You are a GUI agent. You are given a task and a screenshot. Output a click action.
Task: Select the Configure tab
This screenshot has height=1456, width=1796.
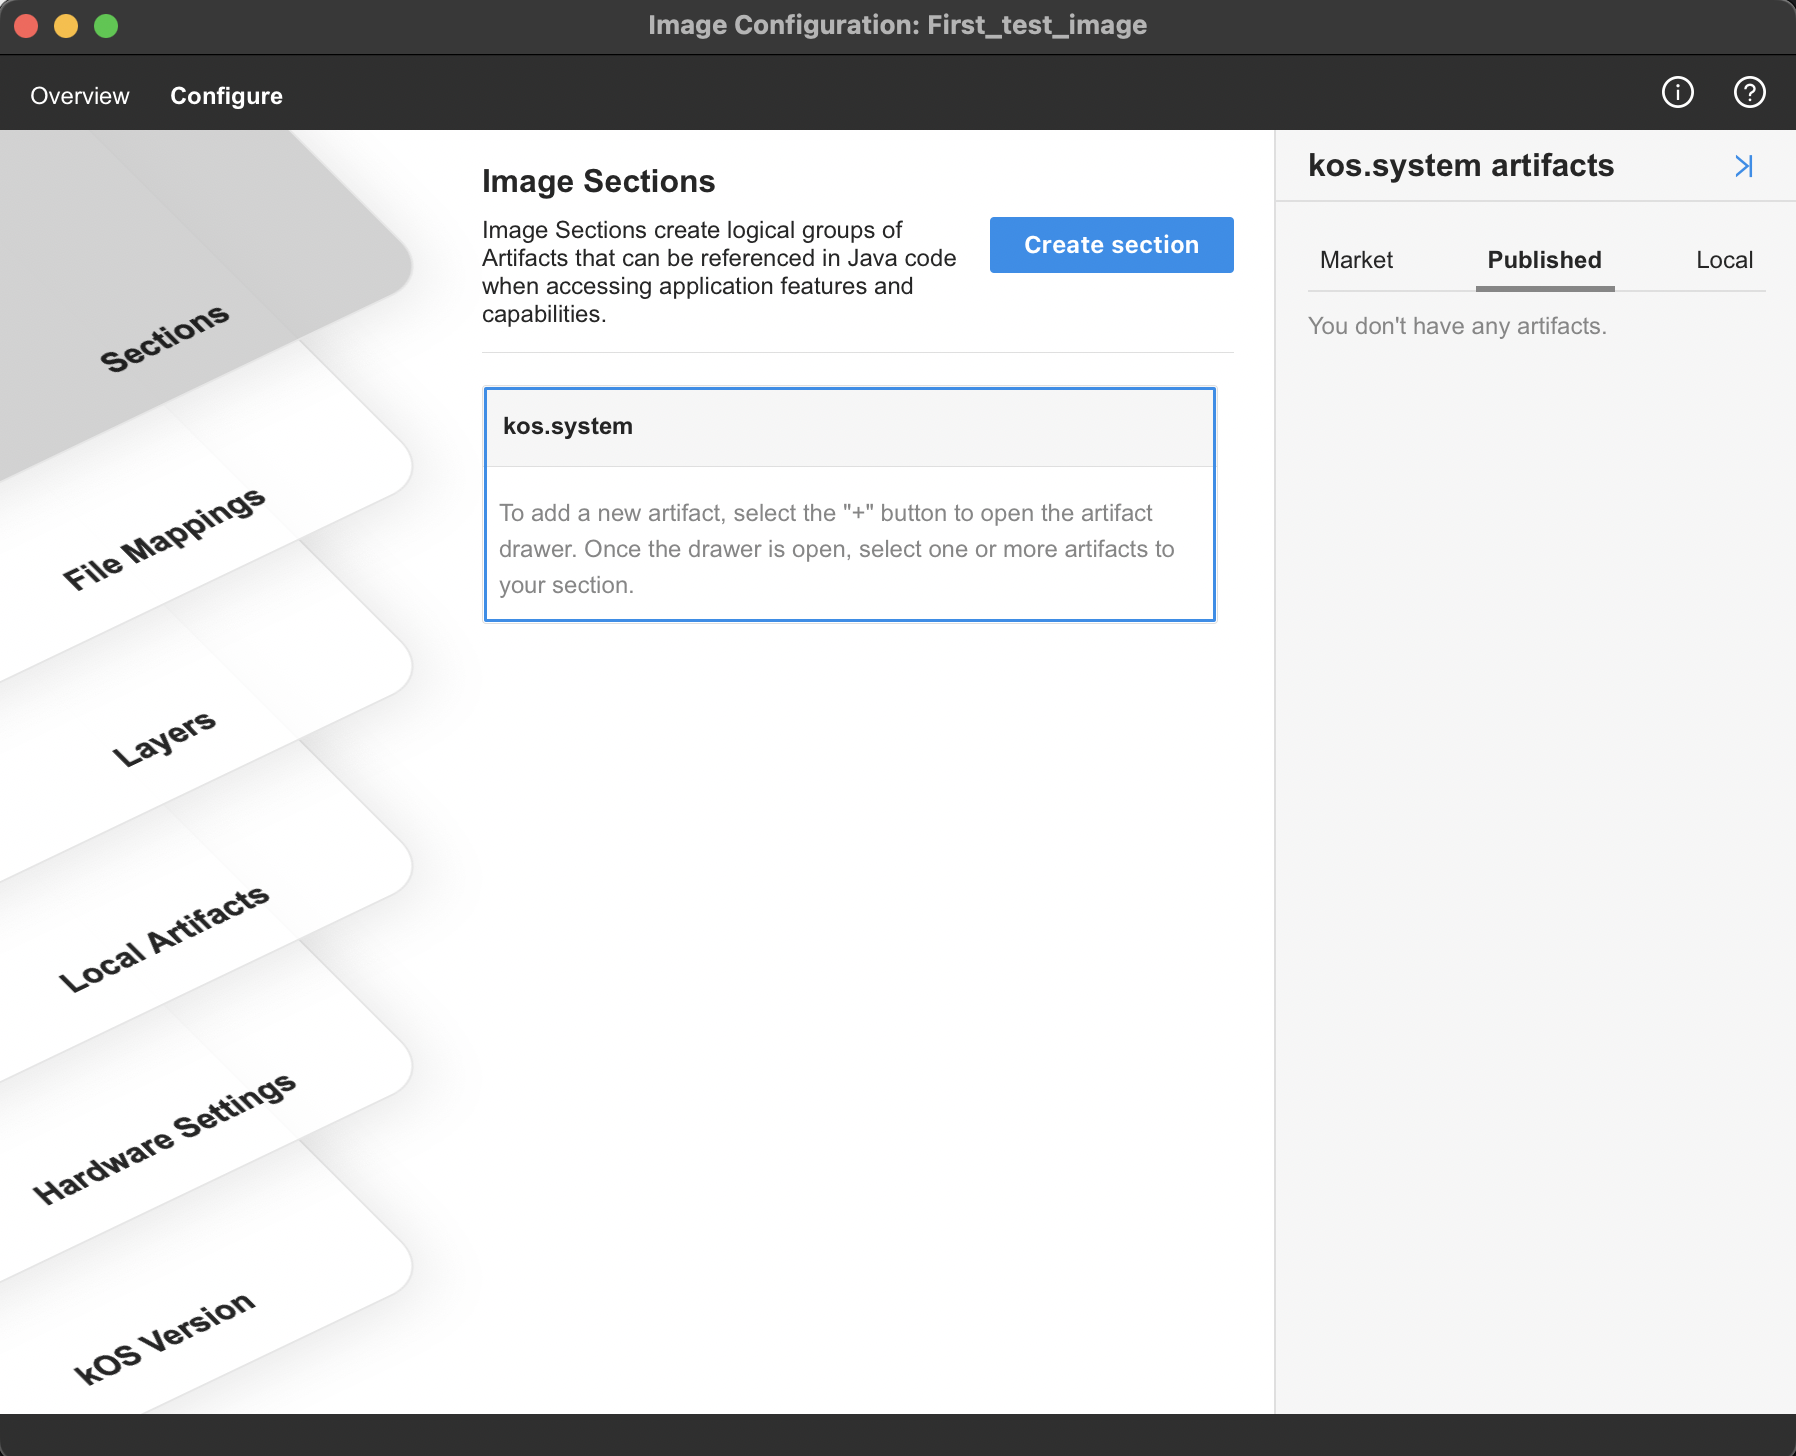[x=226, y=96]
